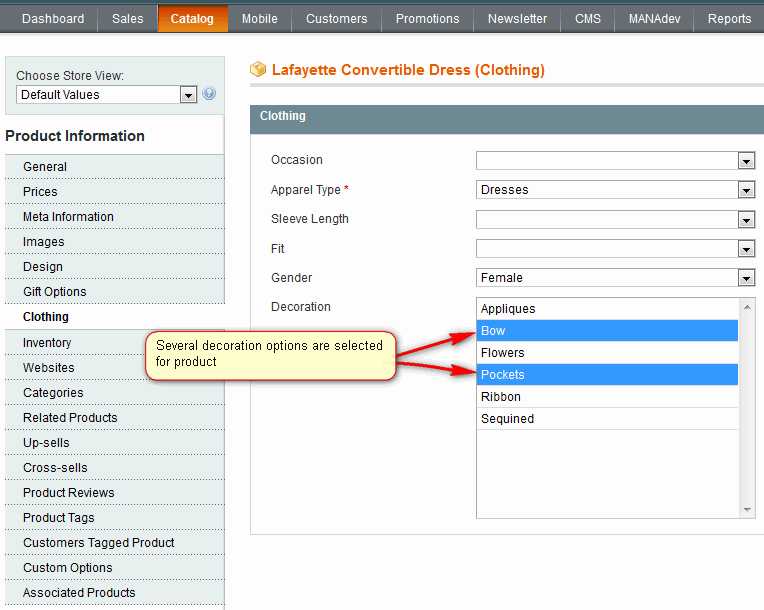
Task: Switch to the Images tab
Action: coord(44,242)
